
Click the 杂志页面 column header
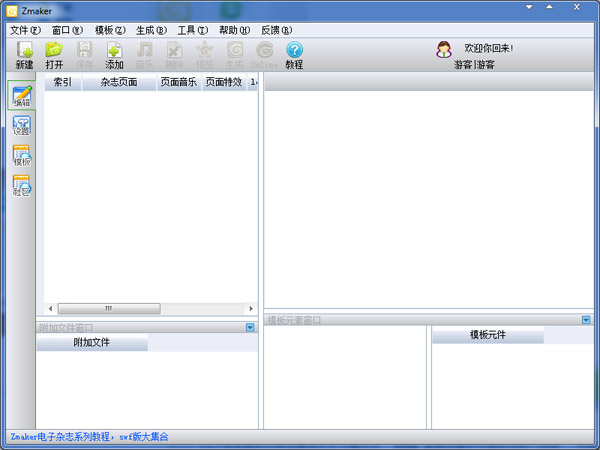pos(119,82)
